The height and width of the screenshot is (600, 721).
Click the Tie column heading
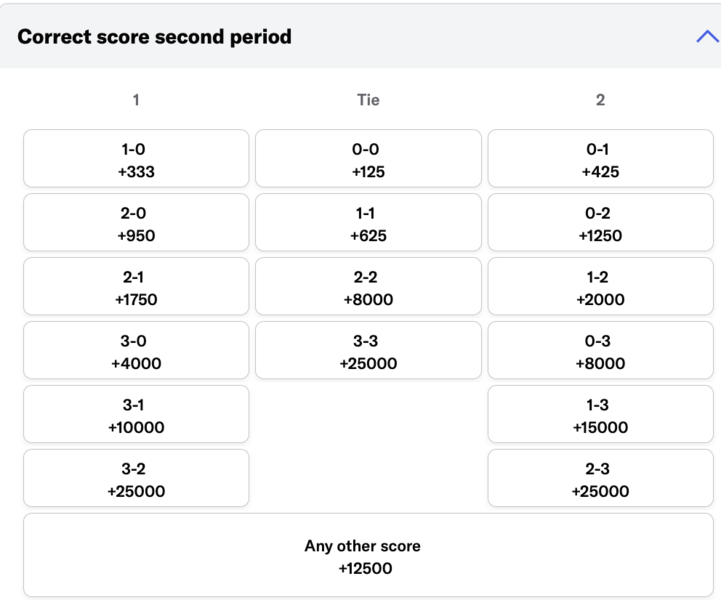pyautogui.click(x=368, y=100)
